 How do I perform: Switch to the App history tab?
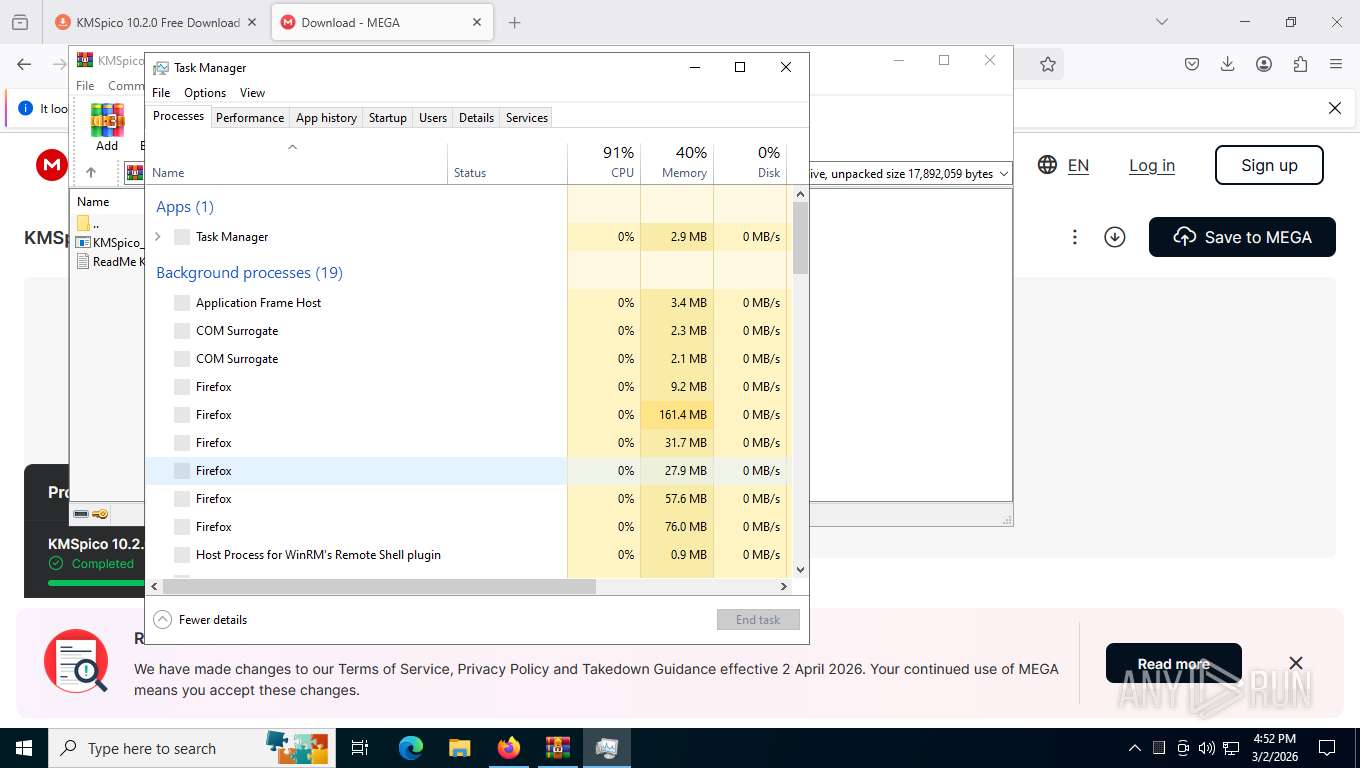click(326, 118)
